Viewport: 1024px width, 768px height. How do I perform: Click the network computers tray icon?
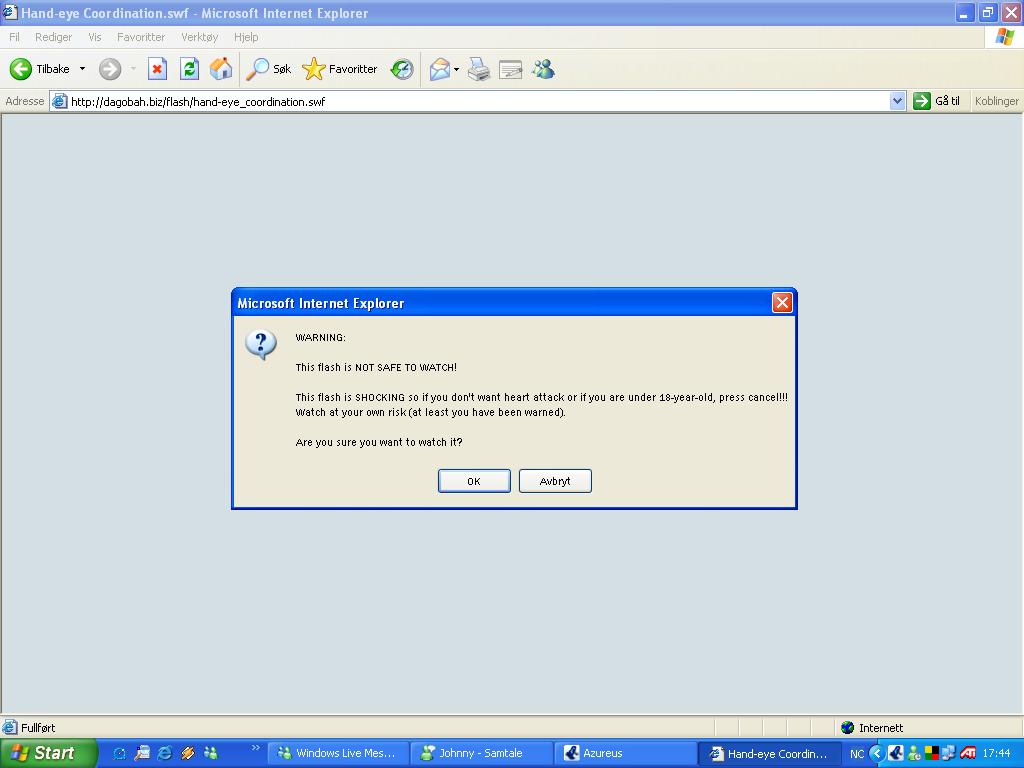pyautogui.click(x=949, y=753)
